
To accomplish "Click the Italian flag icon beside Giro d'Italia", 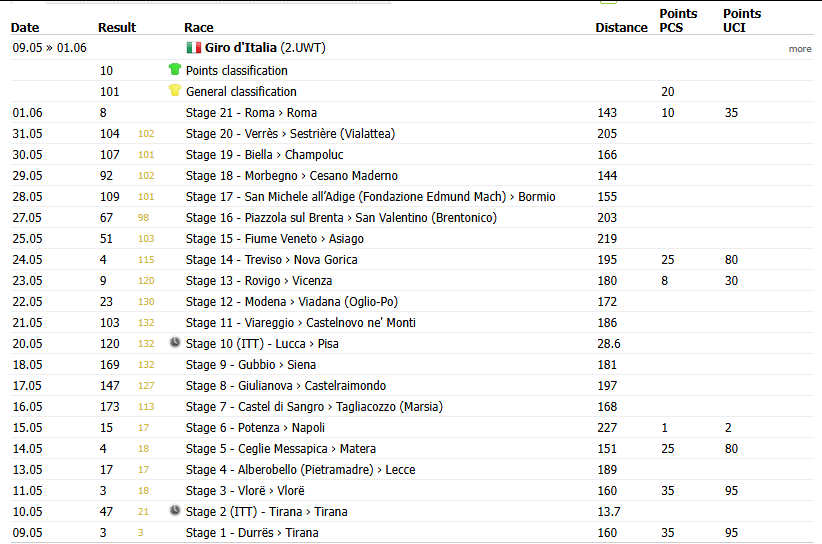I will point(193,48).
